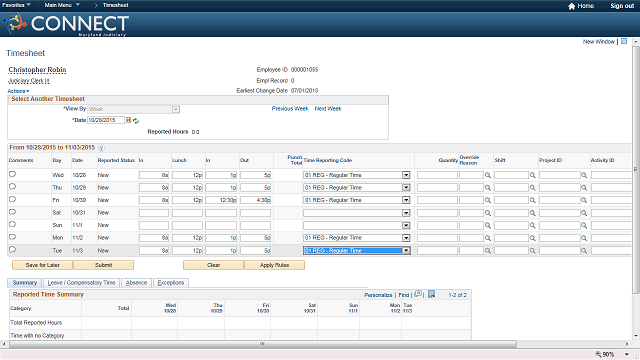The height and width of the screenshot is (360, 640).
Task: Click Quantity field in Wed 10/28 row
Action: click(437, 175)
